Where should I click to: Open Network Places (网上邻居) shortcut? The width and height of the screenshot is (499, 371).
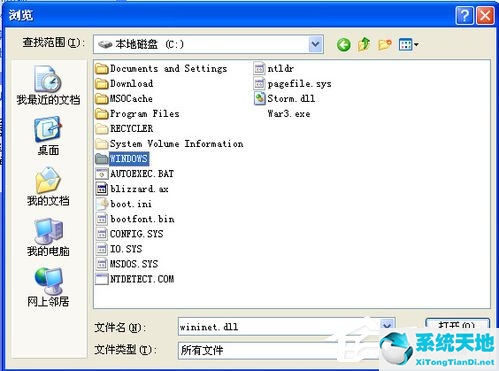pyautogui.click(x=48, y=288)
